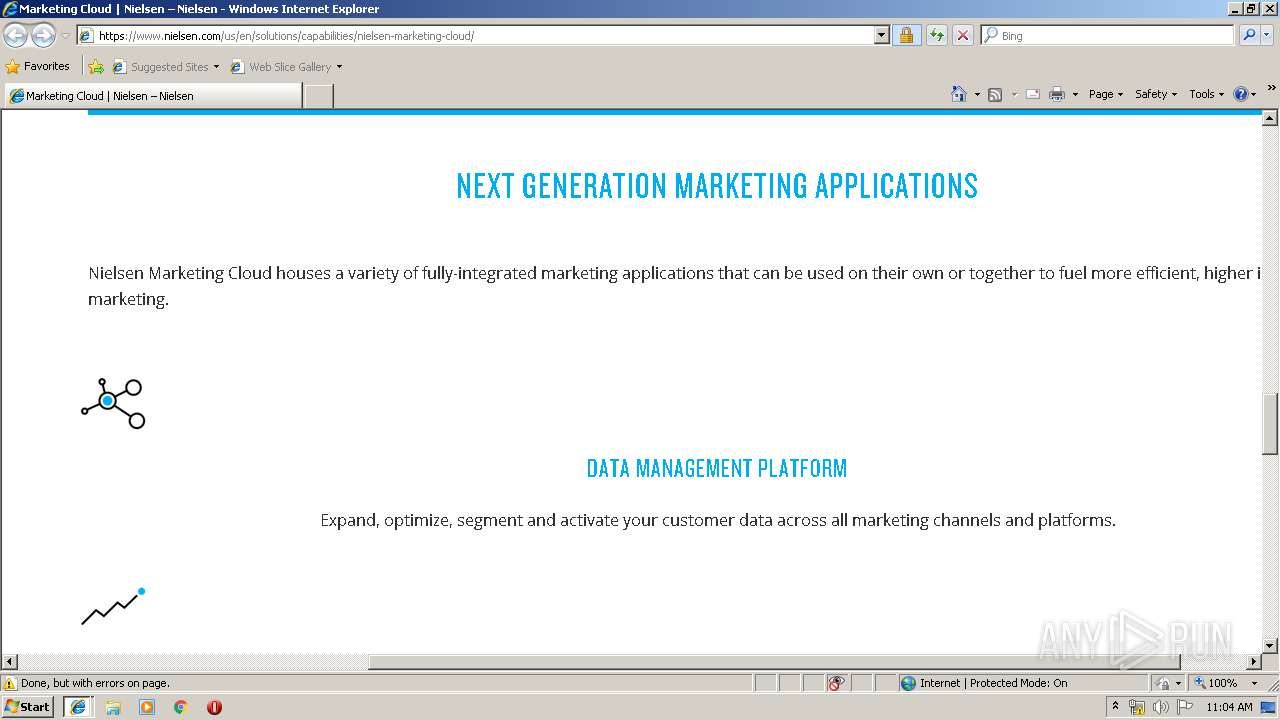The width and height of the screenshot is (1280, 720).
Task: Click the vertical scrollbar up arrow
Action: (x=1270, y=118)
